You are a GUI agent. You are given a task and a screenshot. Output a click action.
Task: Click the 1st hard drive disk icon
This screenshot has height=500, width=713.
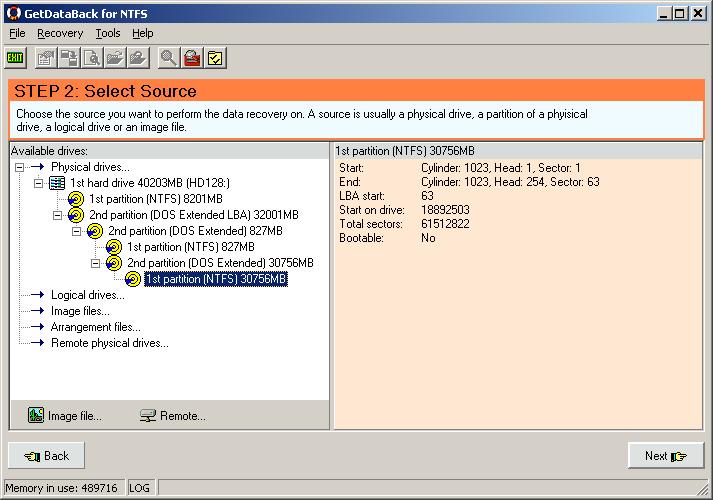[57, 183]
